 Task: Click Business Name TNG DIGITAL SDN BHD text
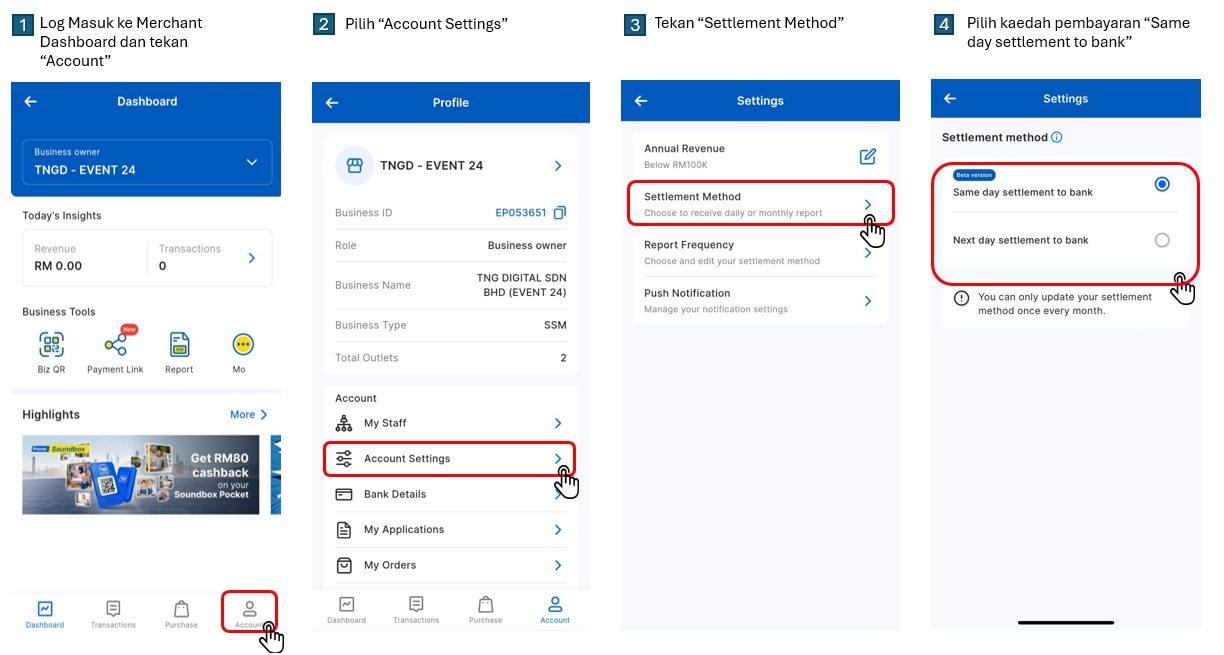coord(522,285)
